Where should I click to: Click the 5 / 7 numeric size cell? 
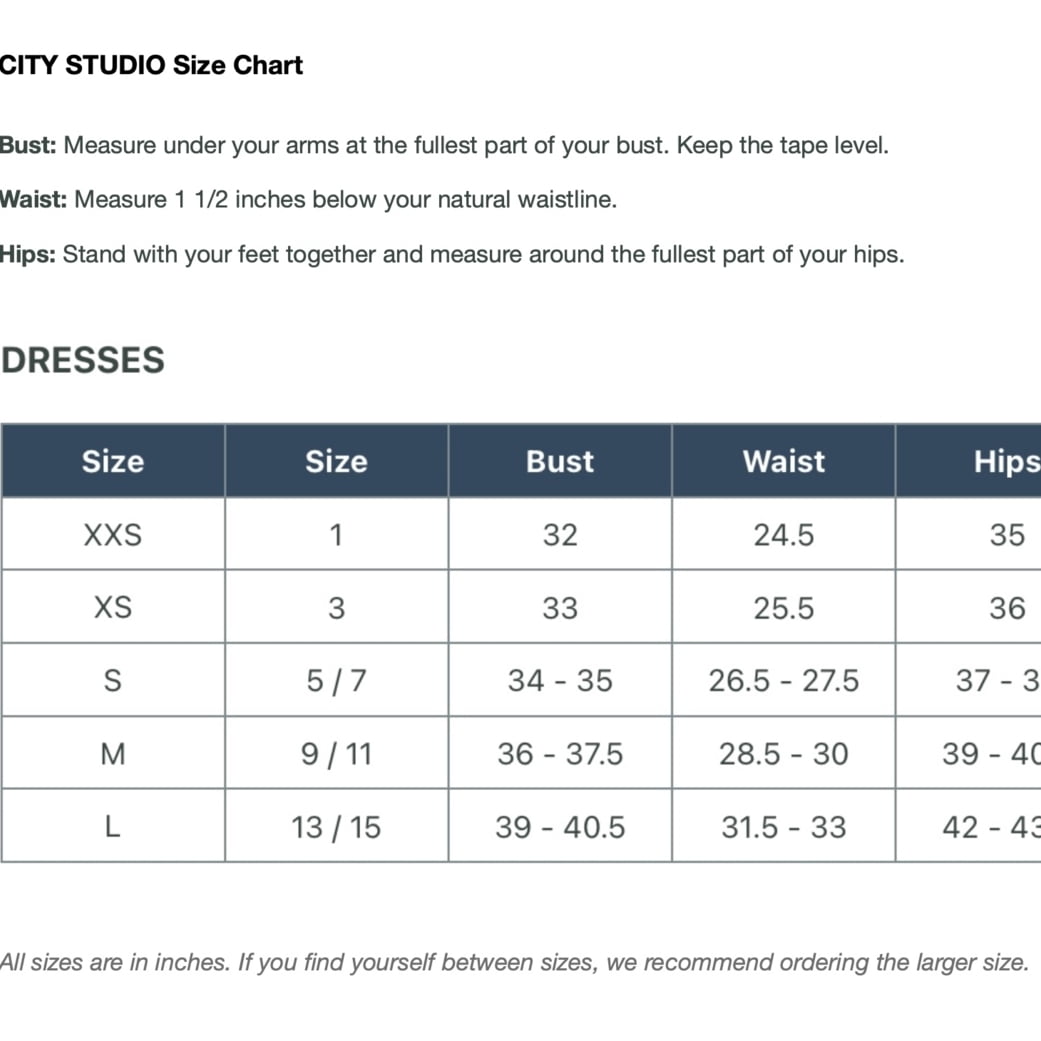(337, 681)
